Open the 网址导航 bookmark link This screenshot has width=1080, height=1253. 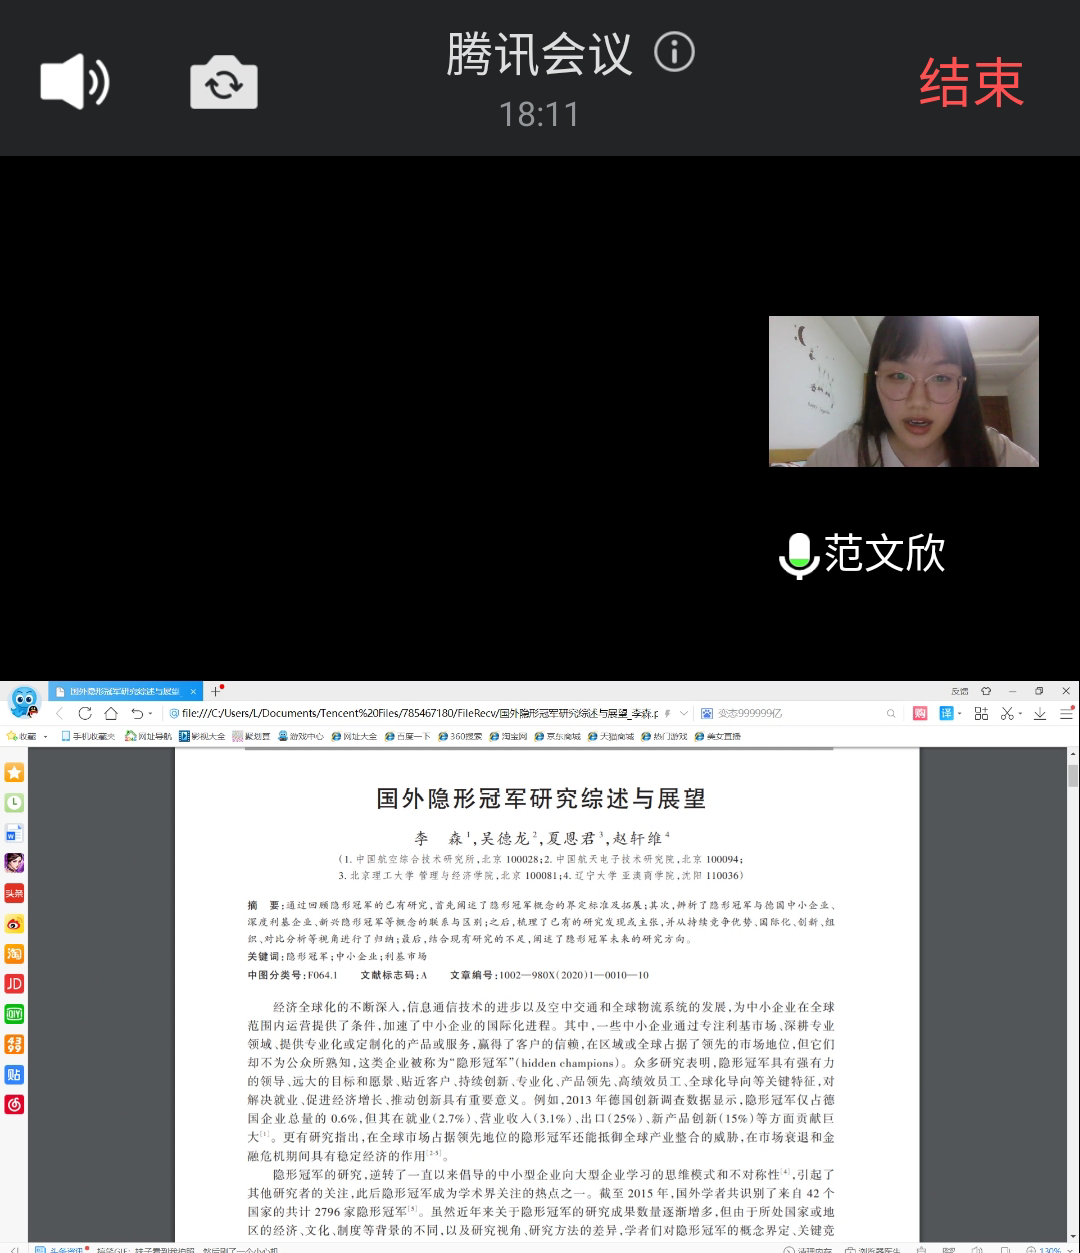coord(148,736)
